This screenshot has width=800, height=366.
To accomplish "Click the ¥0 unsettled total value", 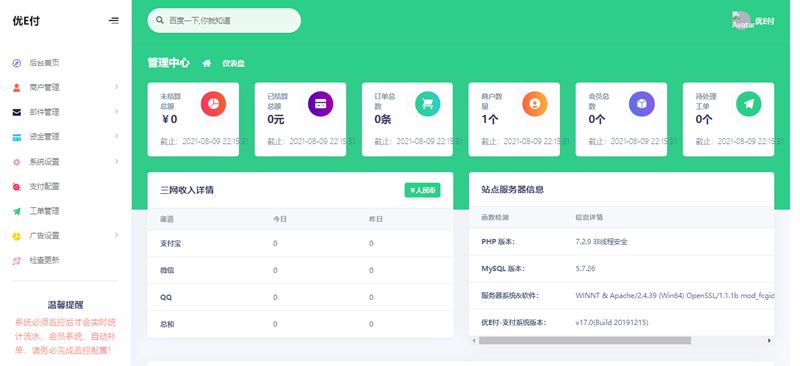I will [169, 119].
